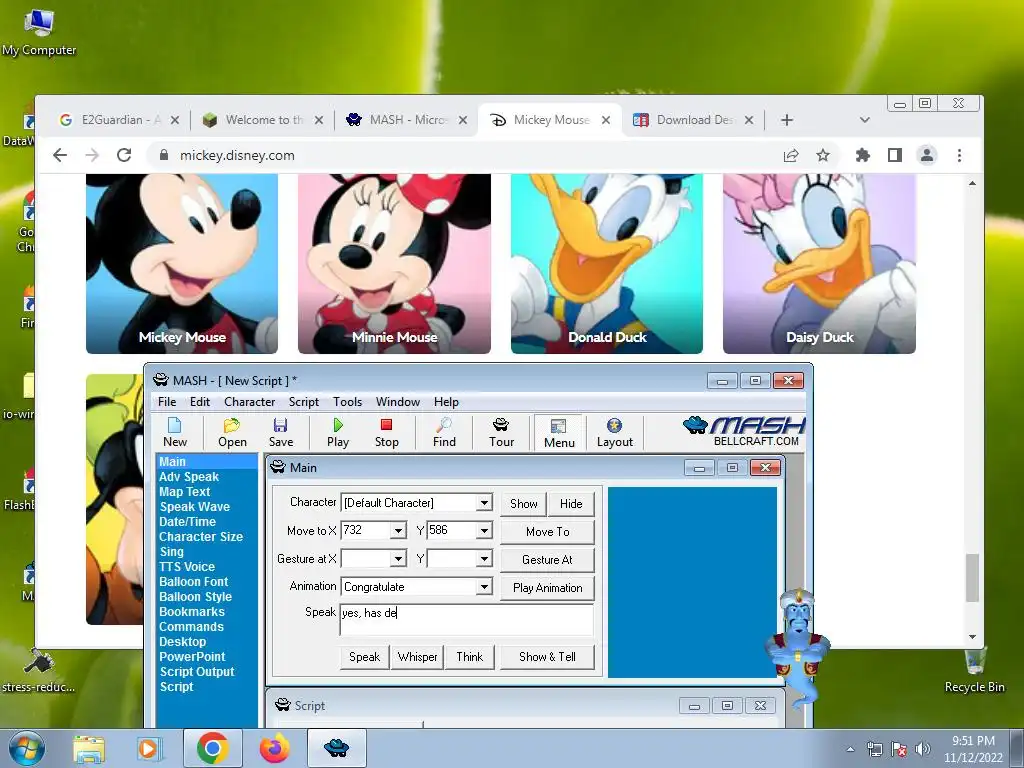
Task: Open Chrome three-dot menu
Action: click(959, 155)
